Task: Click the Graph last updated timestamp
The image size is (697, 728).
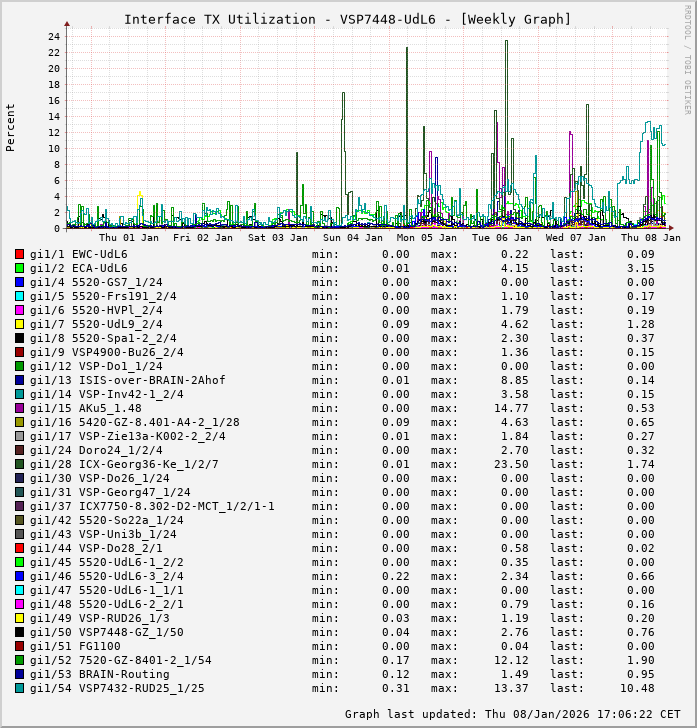Action: pos(513,714)
